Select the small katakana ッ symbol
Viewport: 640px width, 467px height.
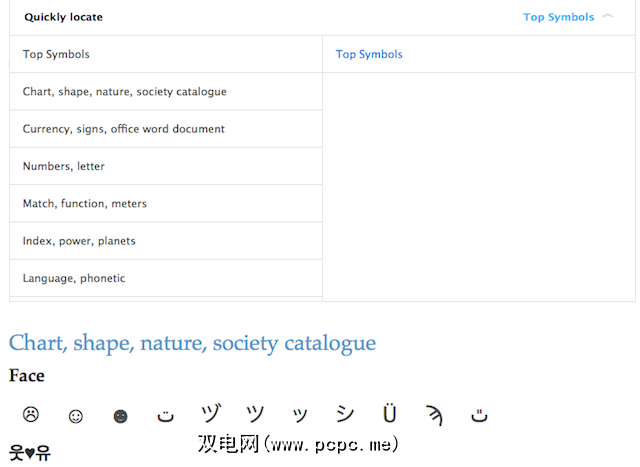click(299, 416)
